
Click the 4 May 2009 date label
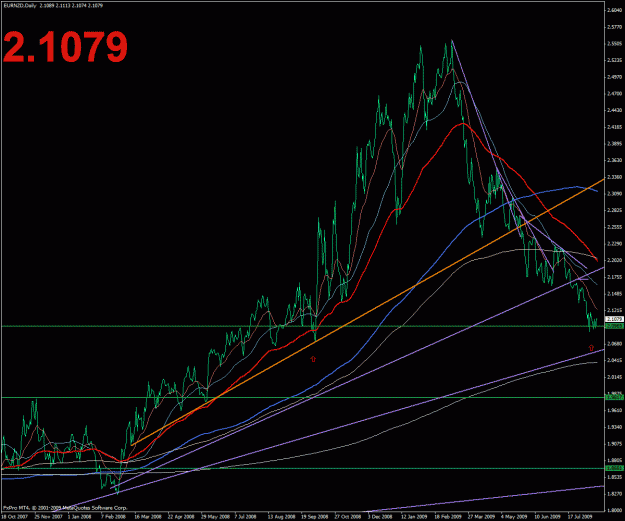point(513,517)
